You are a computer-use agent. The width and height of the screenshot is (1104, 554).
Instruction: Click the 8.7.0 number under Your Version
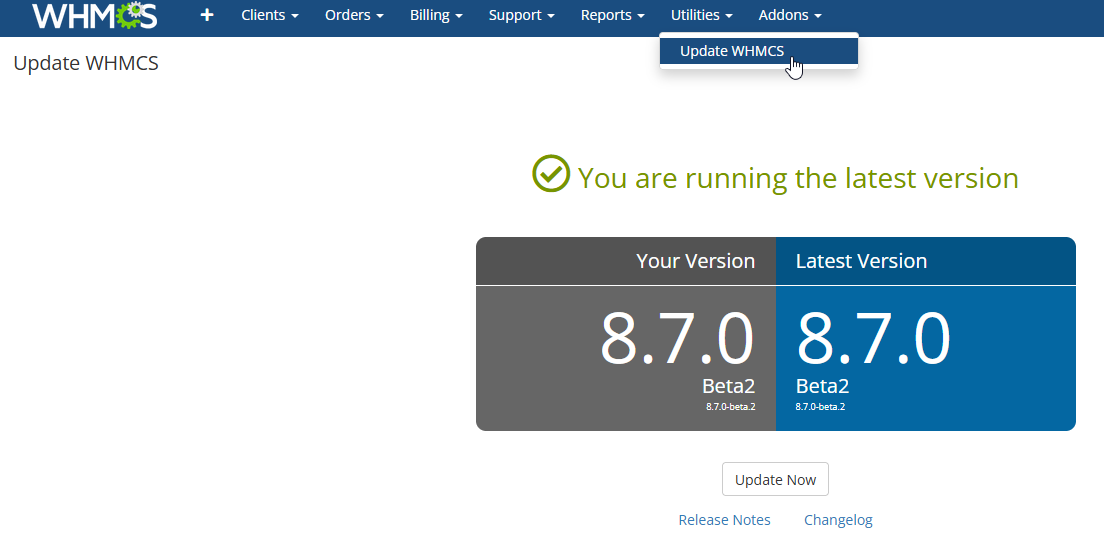click(x=677, y=339)
